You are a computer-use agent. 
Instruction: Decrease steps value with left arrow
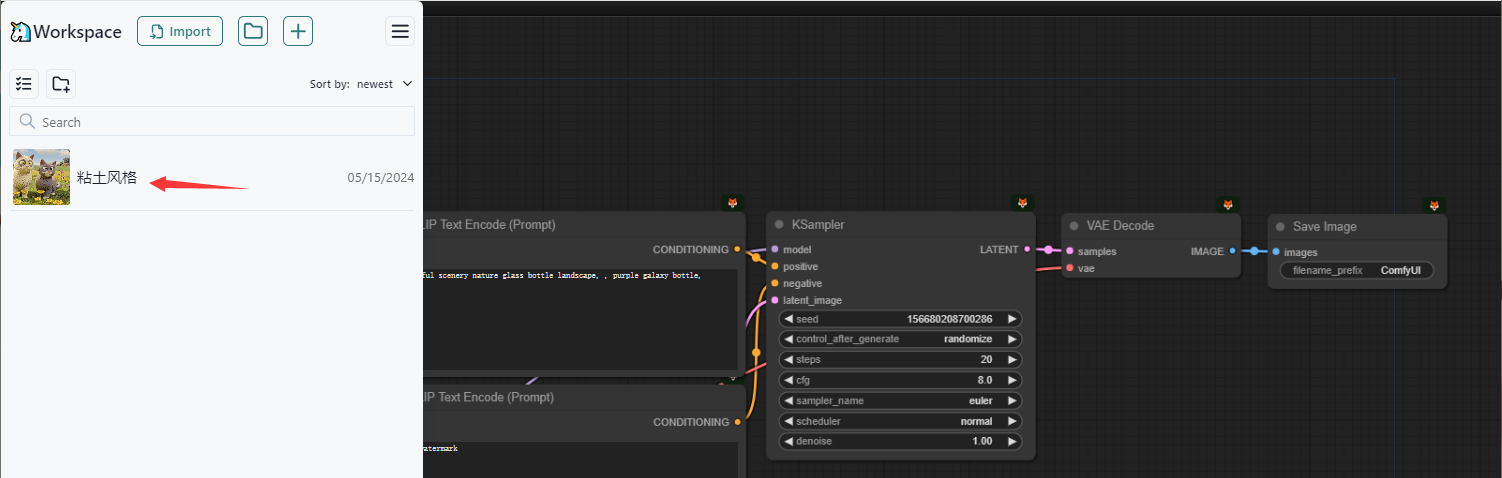point(788,360)
